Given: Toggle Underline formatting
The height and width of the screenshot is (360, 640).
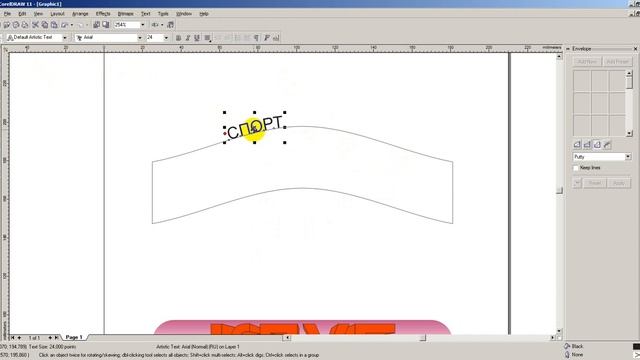Looking at the screenshot, I should coord(197,38).
